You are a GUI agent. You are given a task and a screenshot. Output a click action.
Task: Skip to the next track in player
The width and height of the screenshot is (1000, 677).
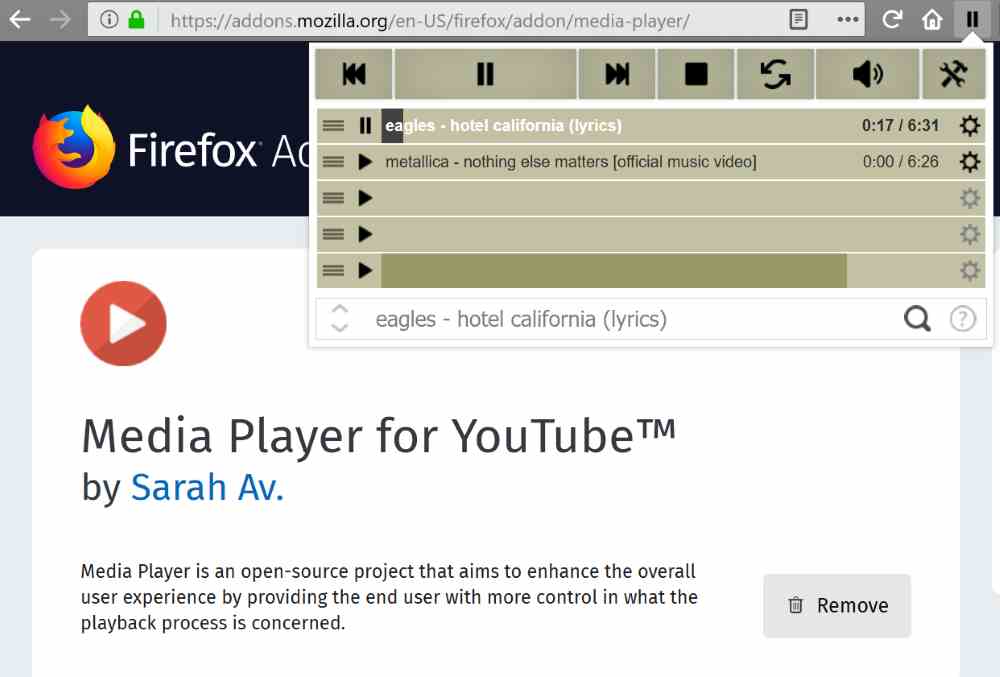tap(617, 74)
